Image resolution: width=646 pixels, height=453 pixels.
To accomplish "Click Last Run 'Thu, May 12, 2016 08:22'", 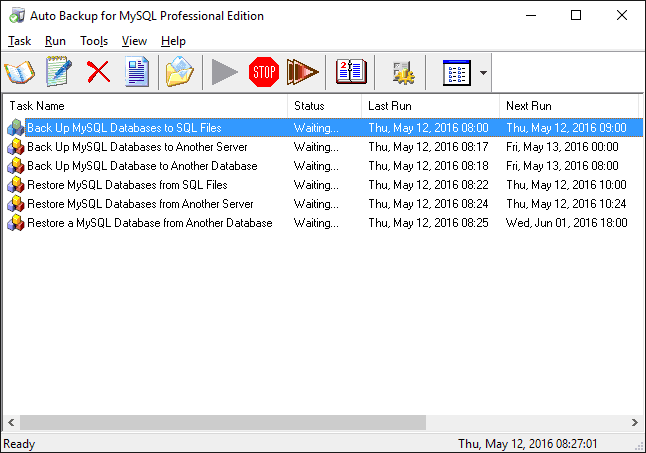I will click(x=428, y=184).
